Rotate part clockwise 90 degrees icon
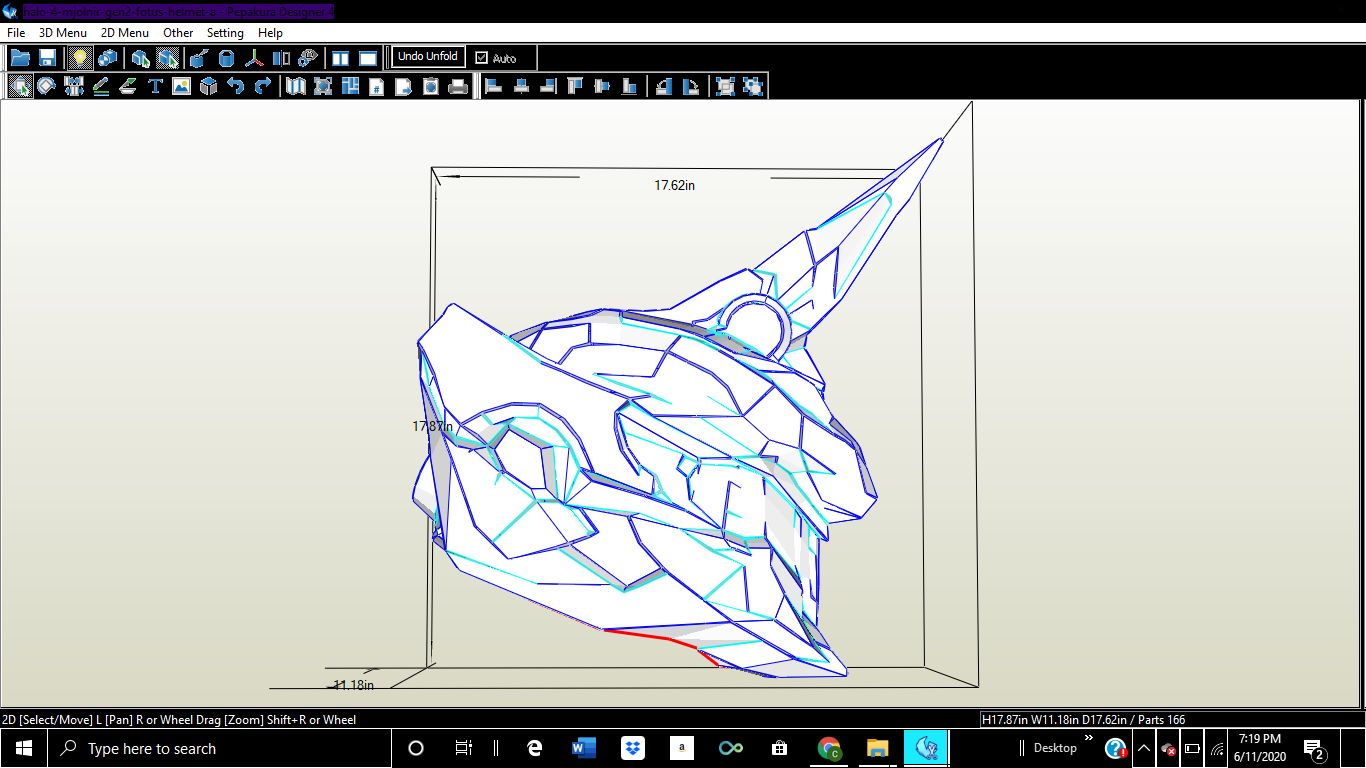Screen dimensions: 1366x768 pos(691,86)
